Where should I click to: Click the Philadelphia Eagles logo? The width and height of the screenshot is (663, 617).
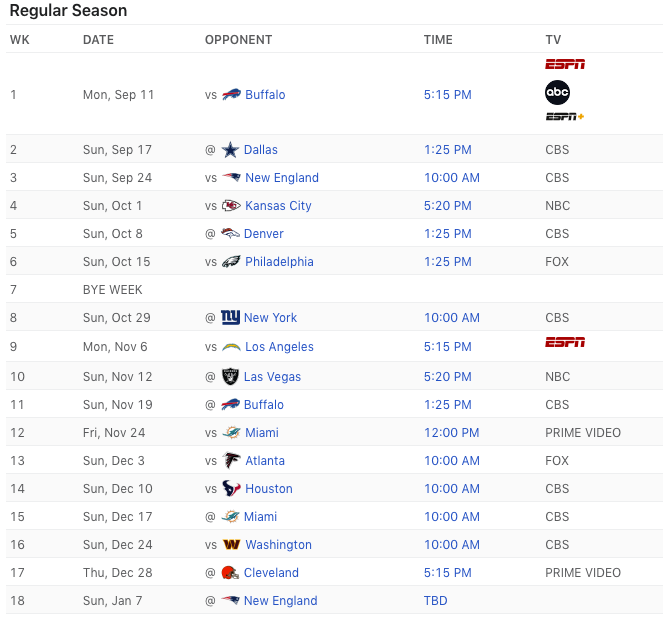[231, 262]
